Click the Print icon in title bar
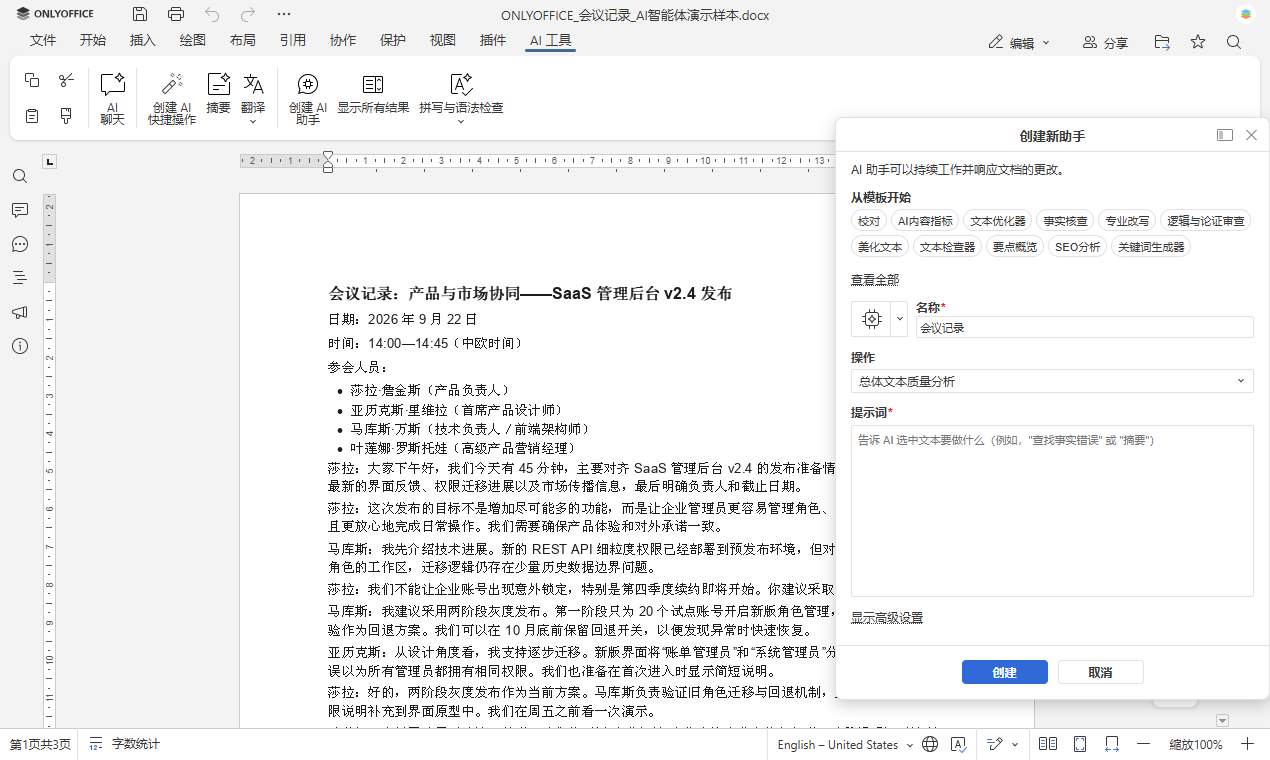Image resolution: width=1270 pixels, height=760 pixels. (x=176, y=14)
